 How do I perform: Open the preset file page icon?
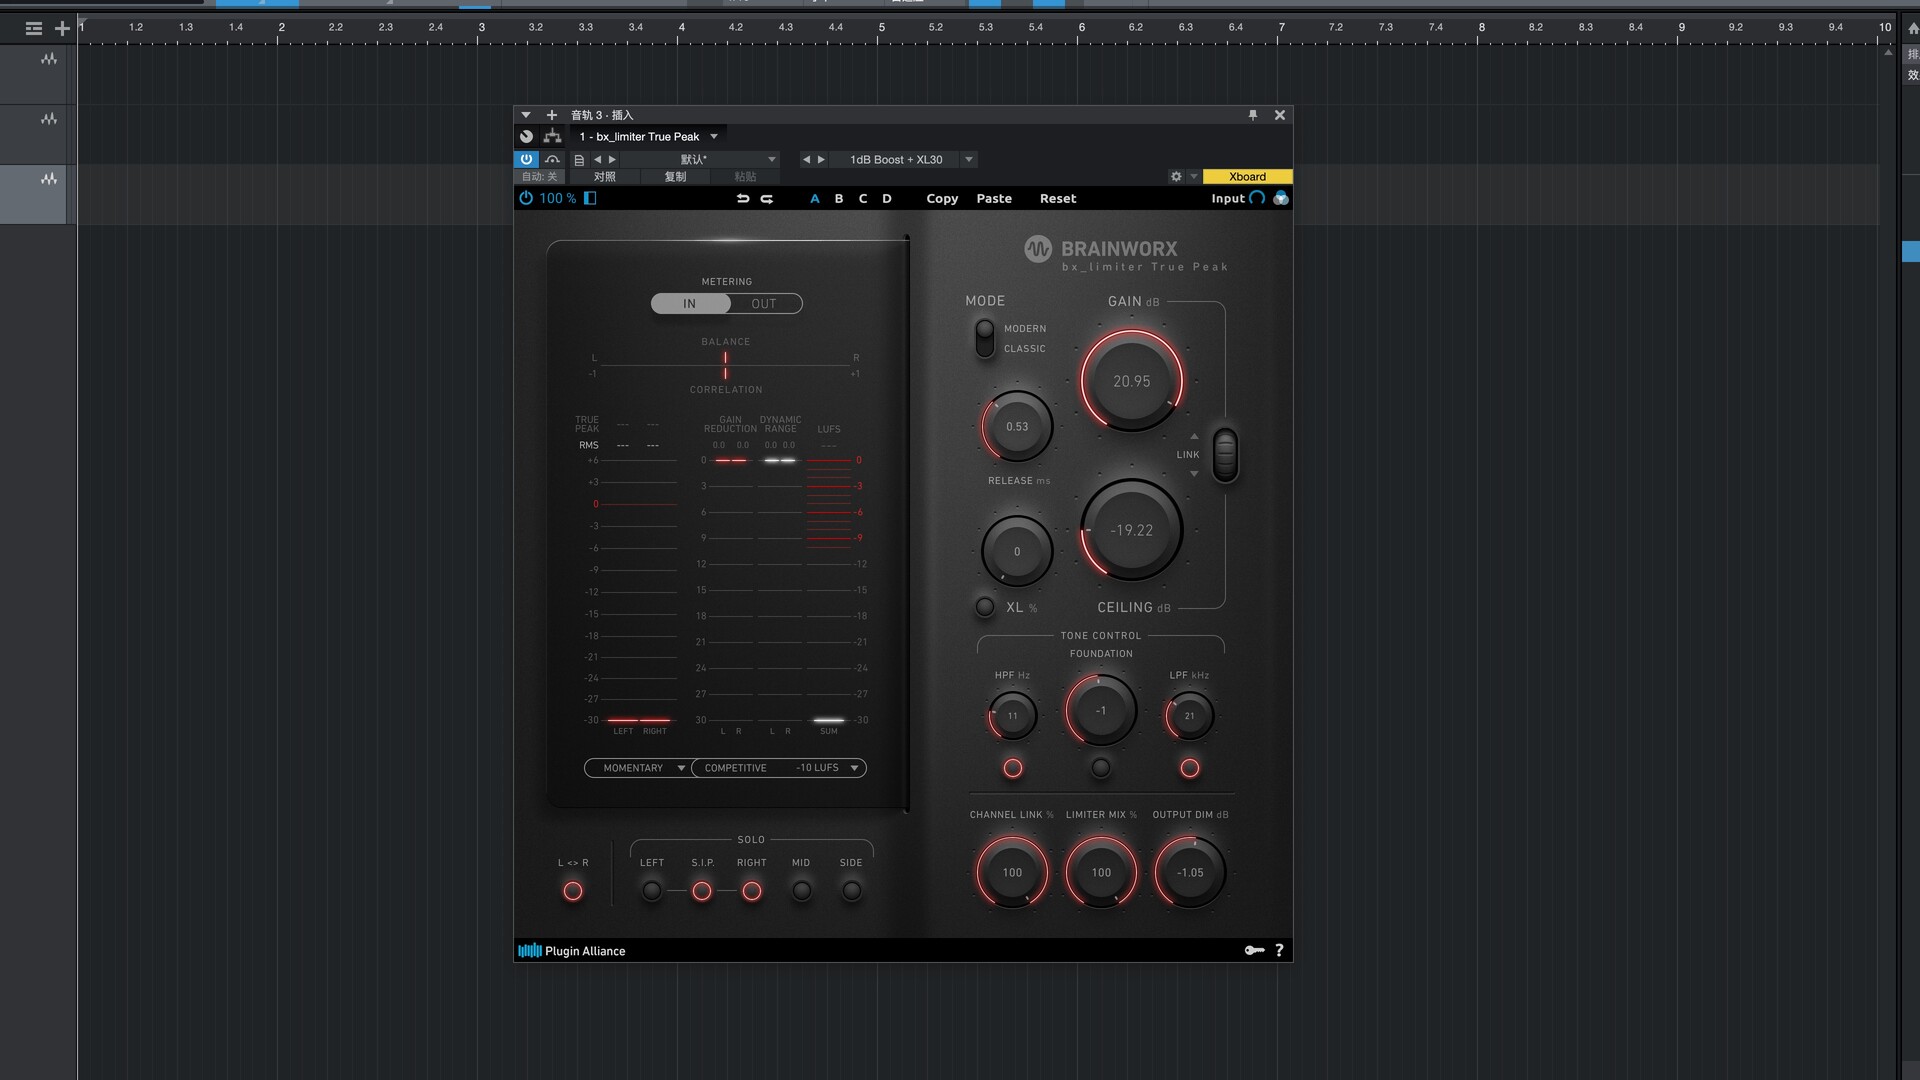click(x=579, y=160)
